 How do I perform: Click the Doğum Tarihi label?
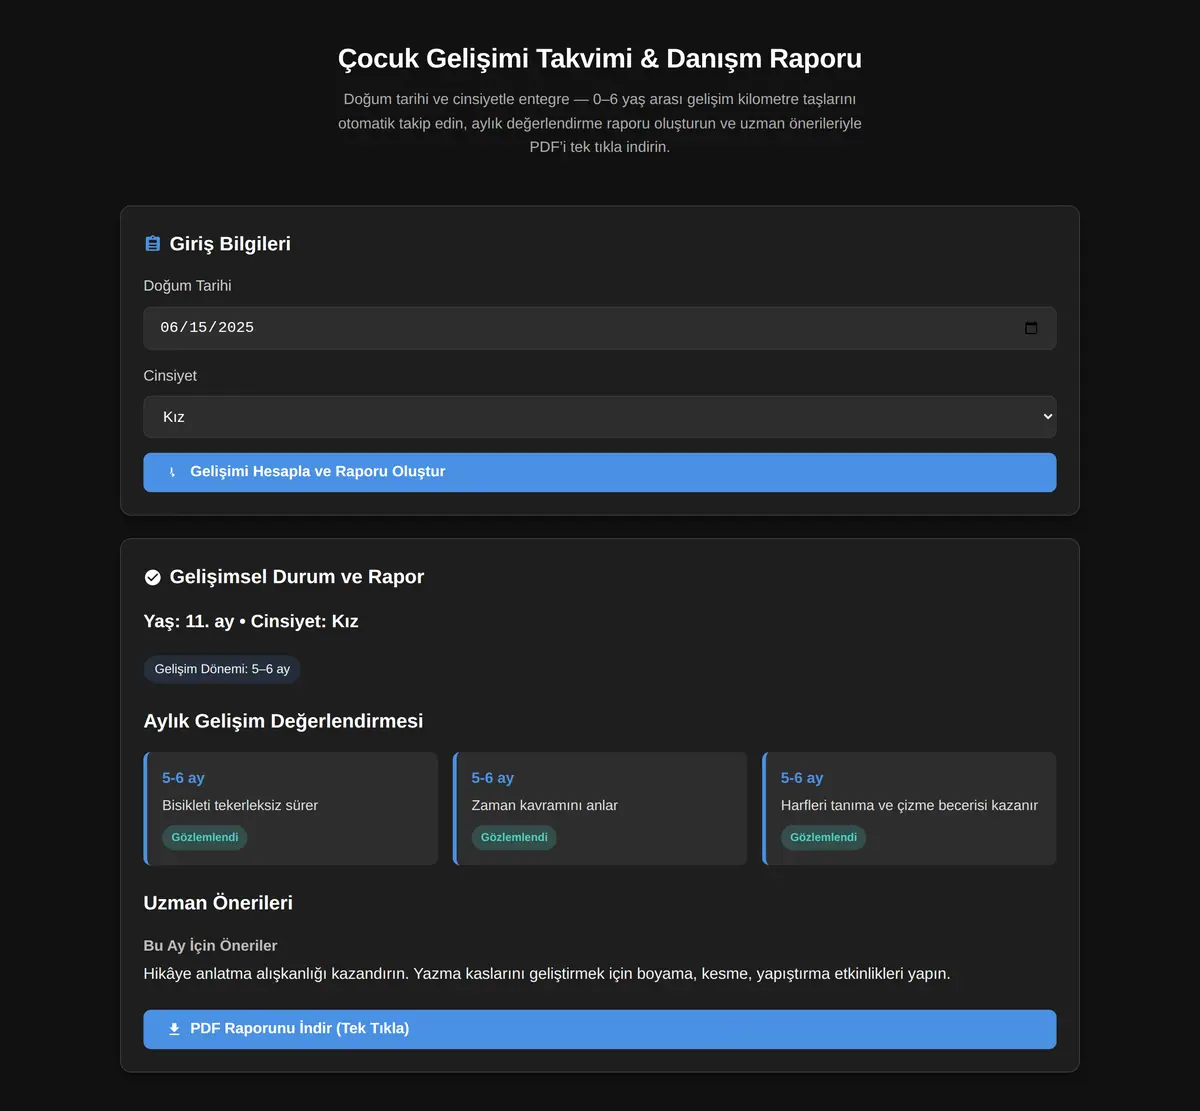coord(187,286)
